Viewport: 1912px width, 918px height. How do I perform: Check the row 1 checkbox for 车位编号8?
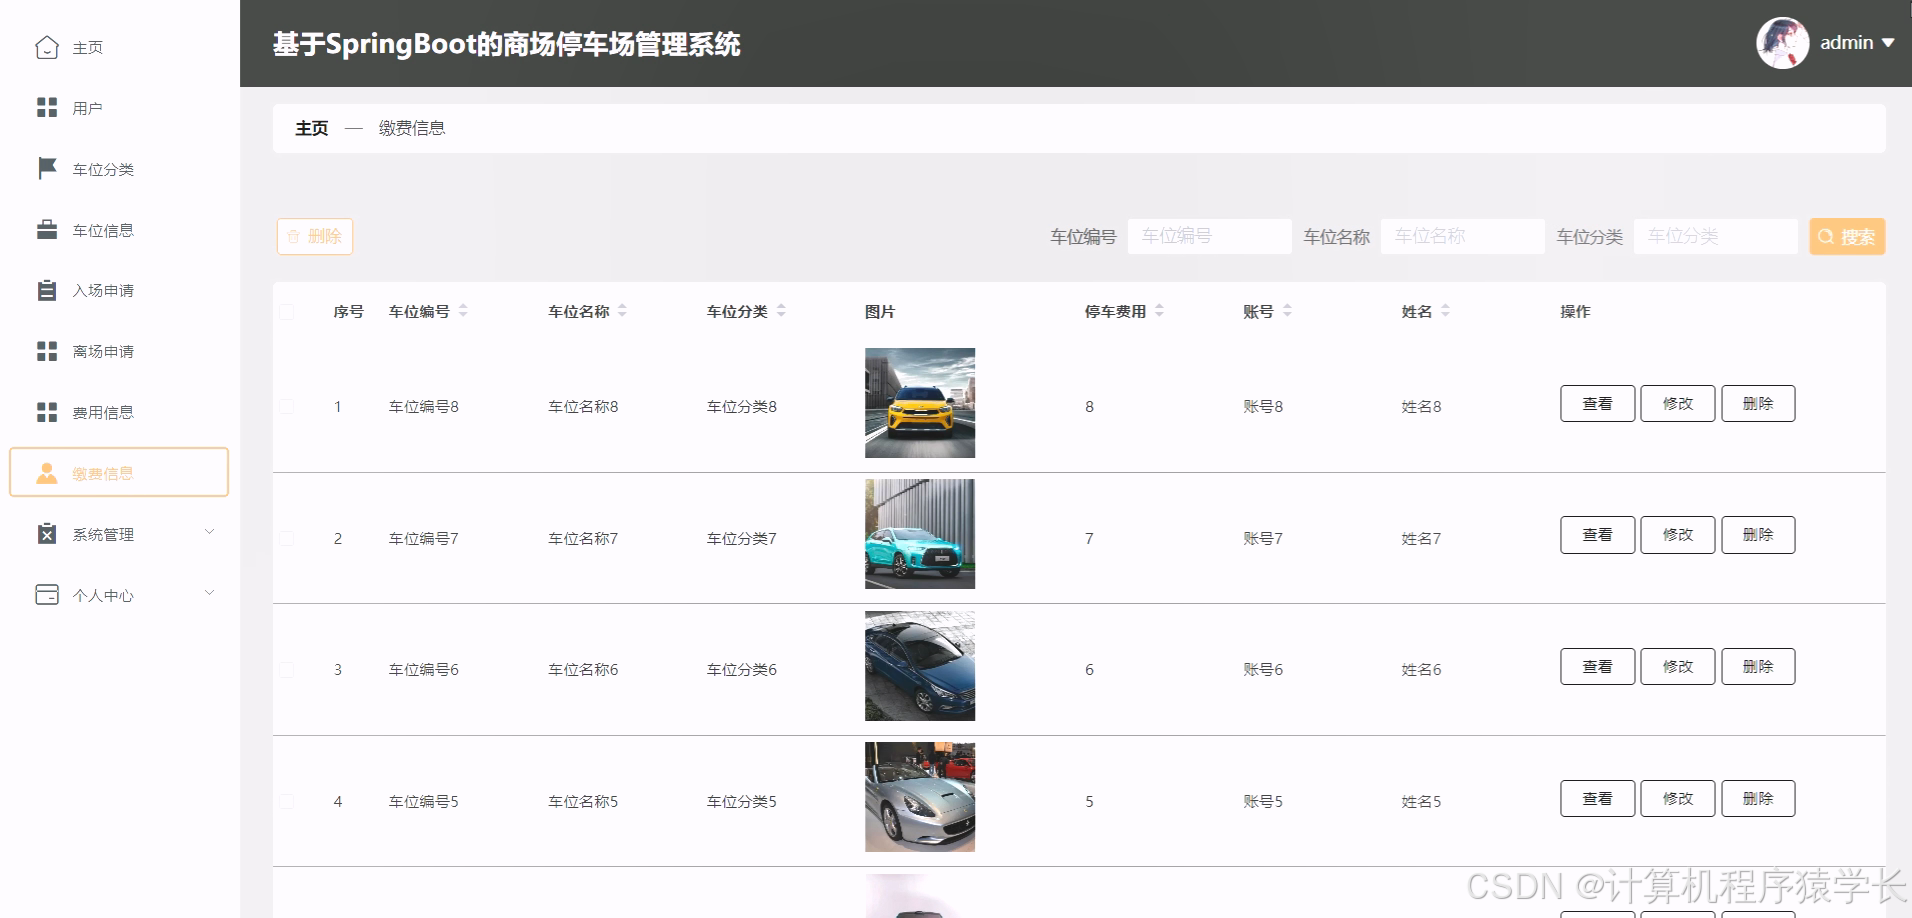coord(286,406)
